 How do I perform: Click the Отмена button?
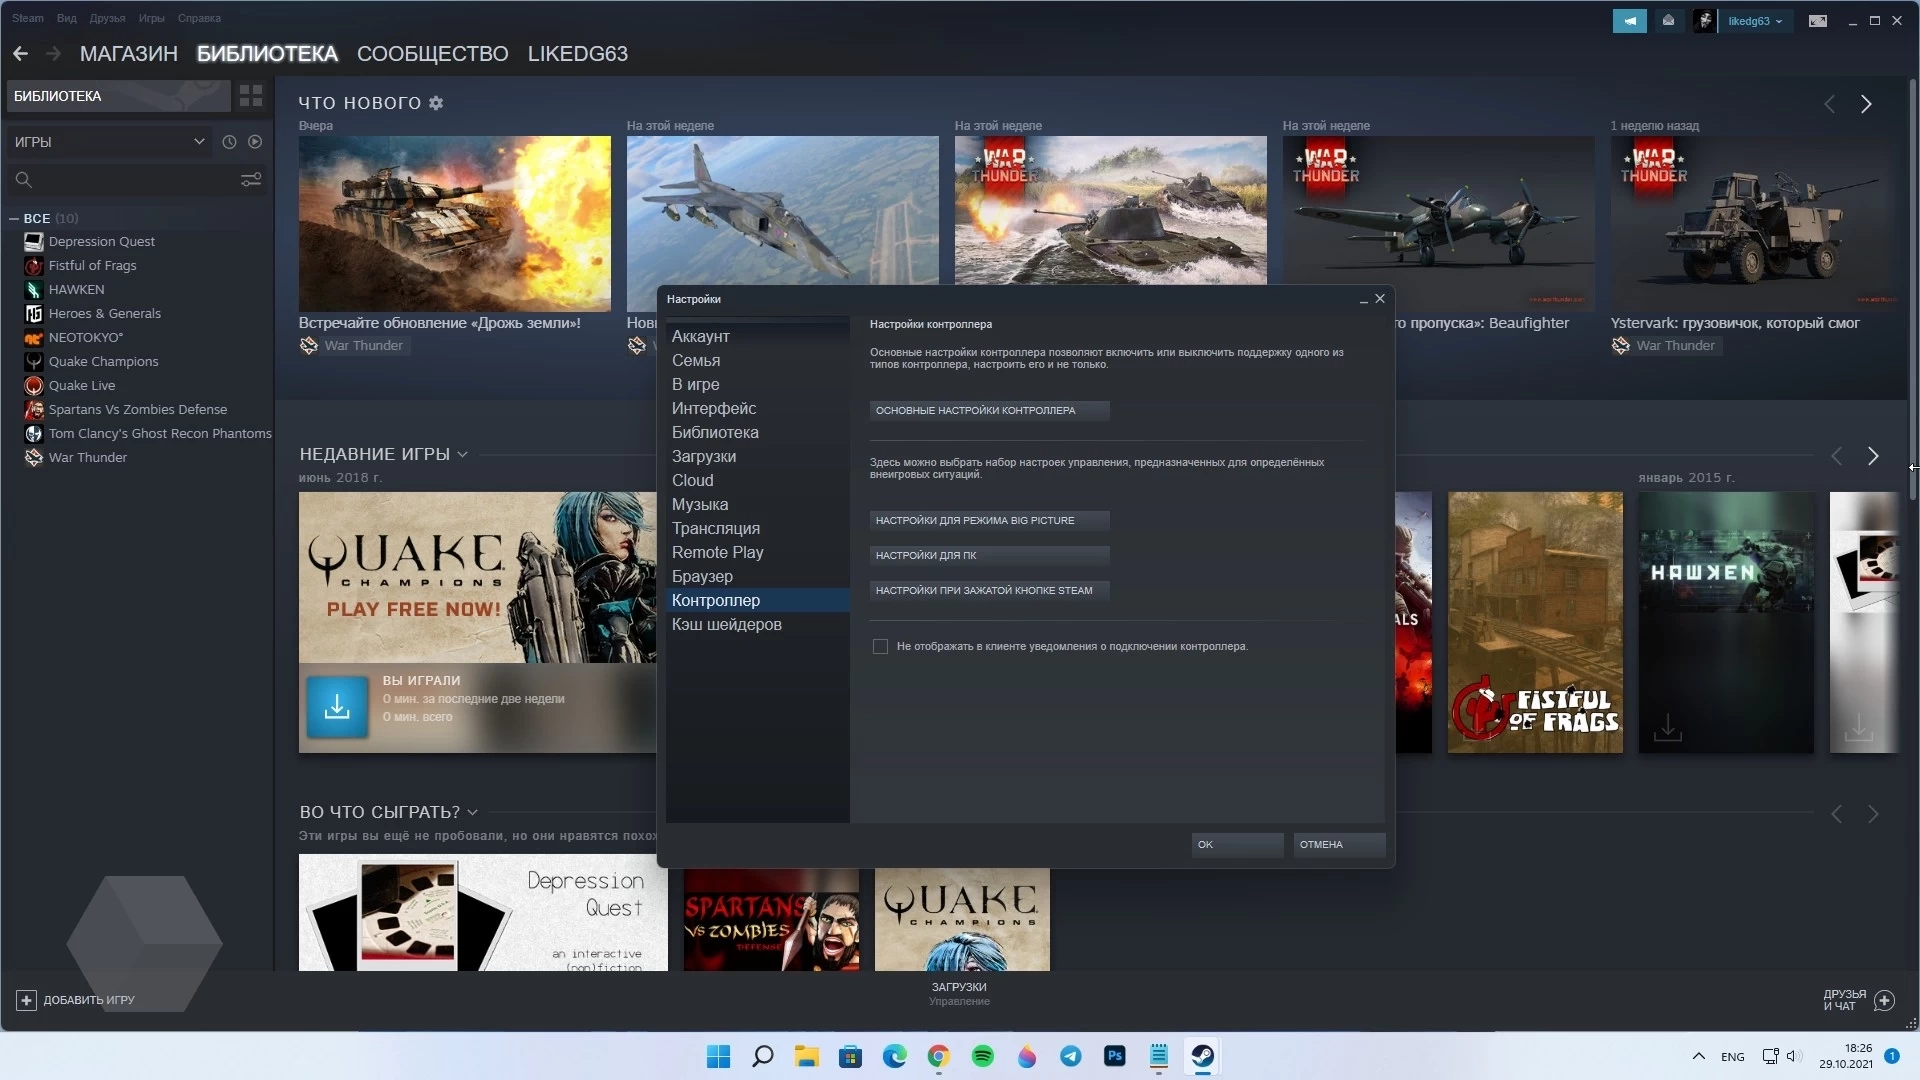(x=1339, y=845)
